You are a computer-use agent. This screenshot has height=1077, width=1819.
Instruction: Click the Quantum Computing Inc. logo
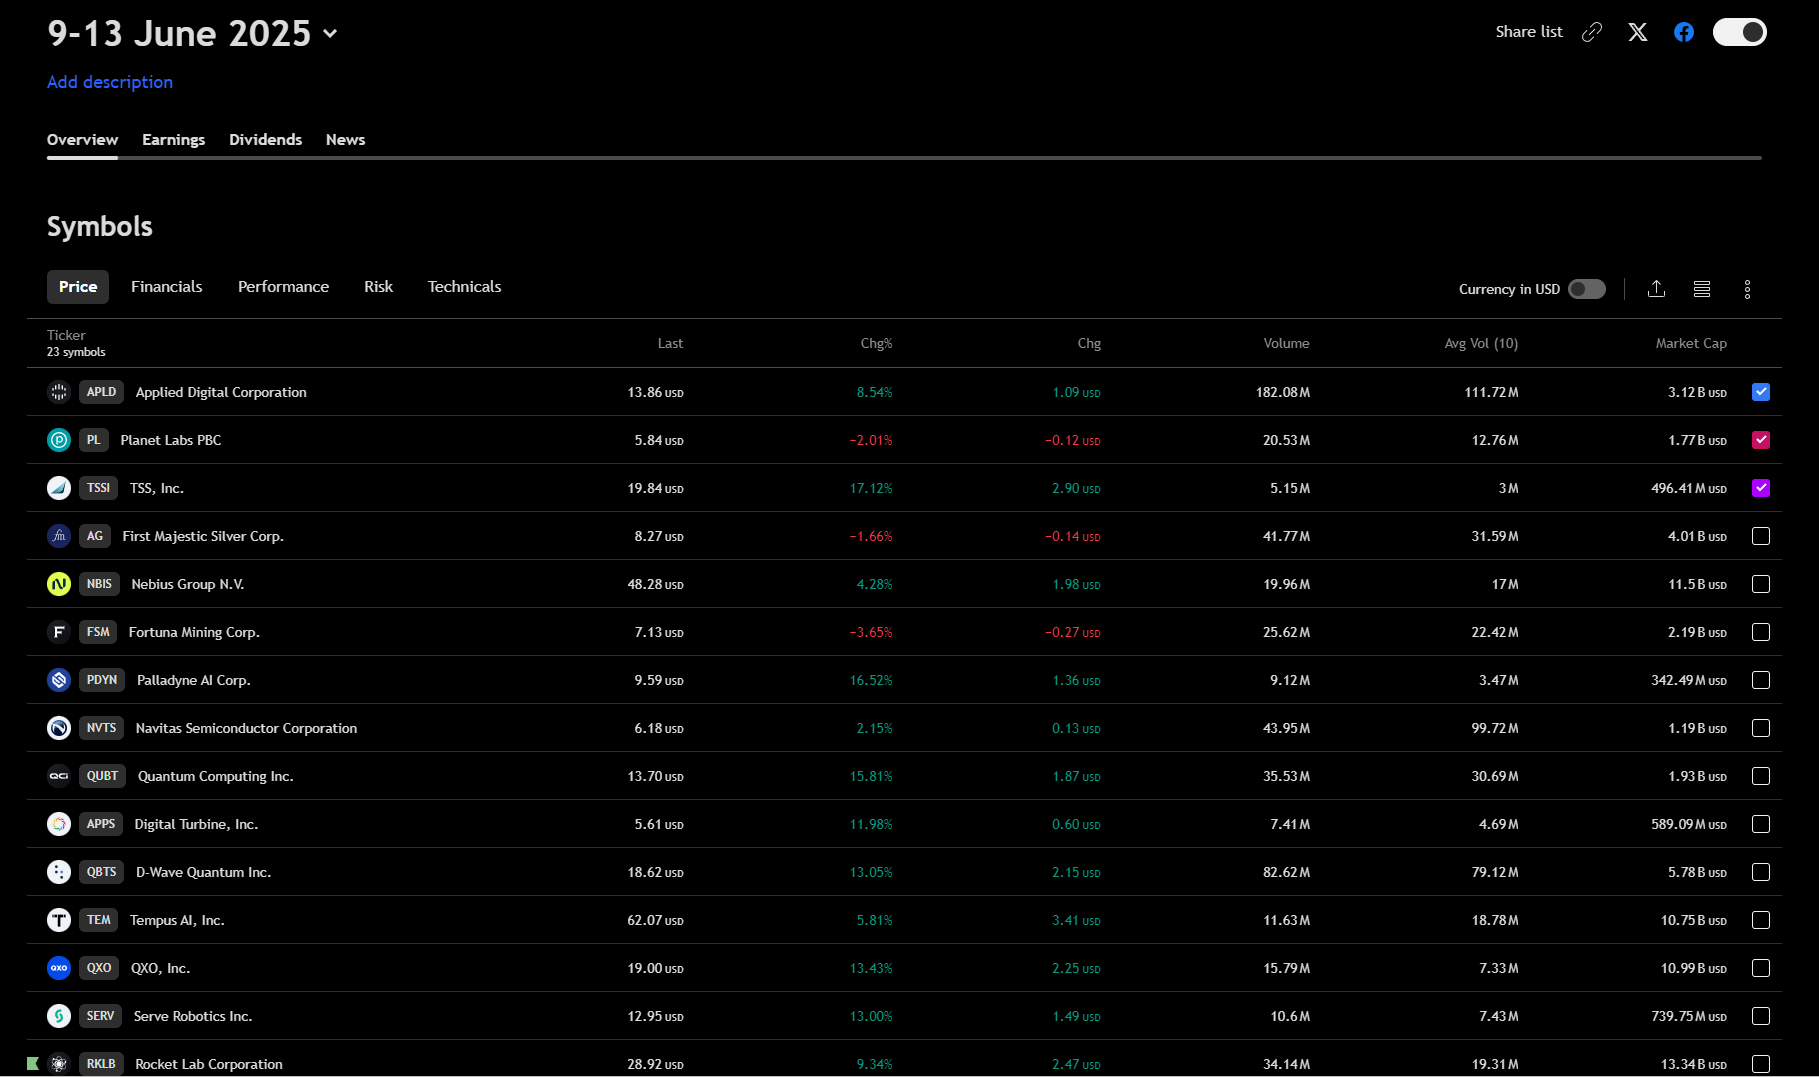59,776
